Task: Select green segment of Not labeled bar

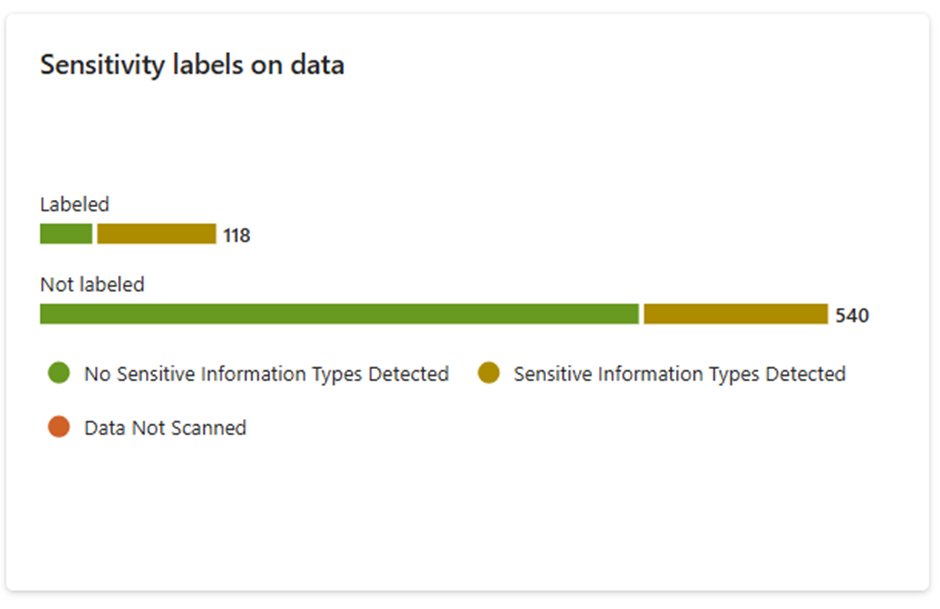Action: point(338,314)
